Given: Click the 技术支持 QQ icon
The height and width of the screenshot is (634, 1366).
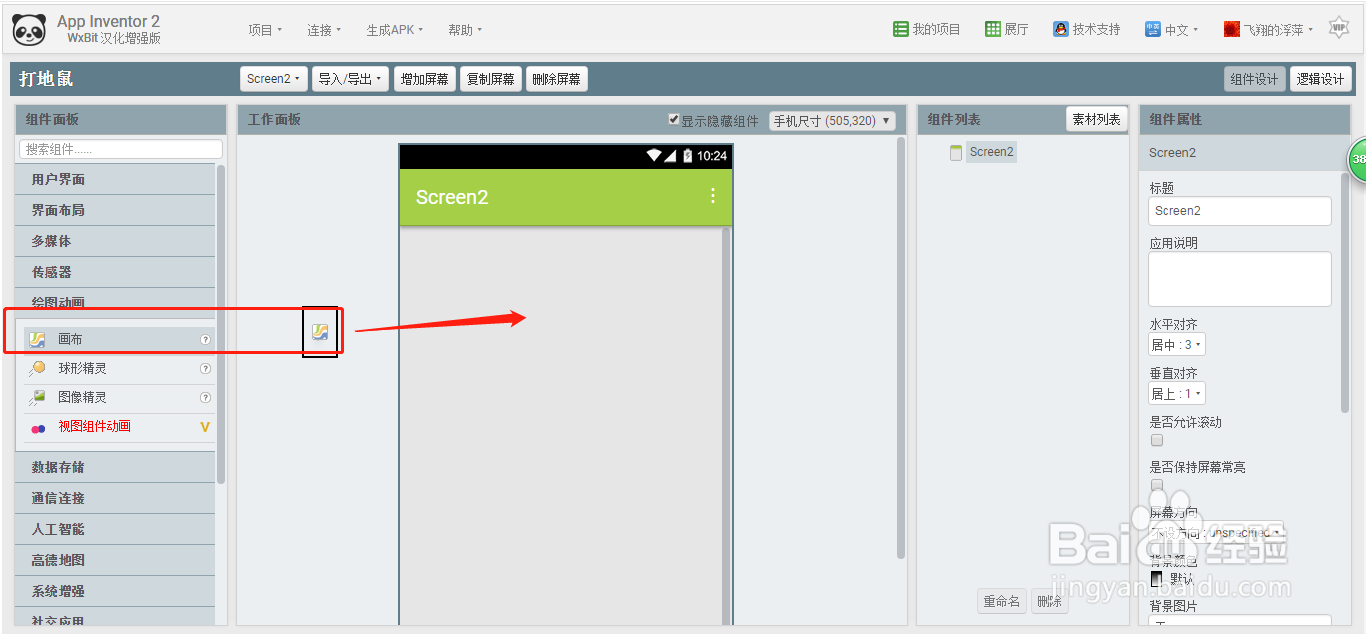Looking at the screenshot, I should (1061, 29).
